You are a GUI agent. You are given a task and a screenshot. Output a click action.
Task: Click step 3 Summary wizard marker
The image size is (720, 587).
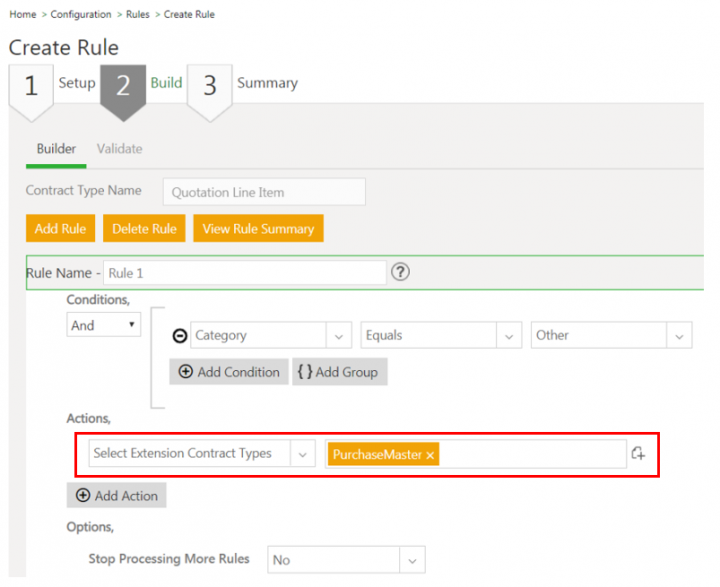coord(210,87)
